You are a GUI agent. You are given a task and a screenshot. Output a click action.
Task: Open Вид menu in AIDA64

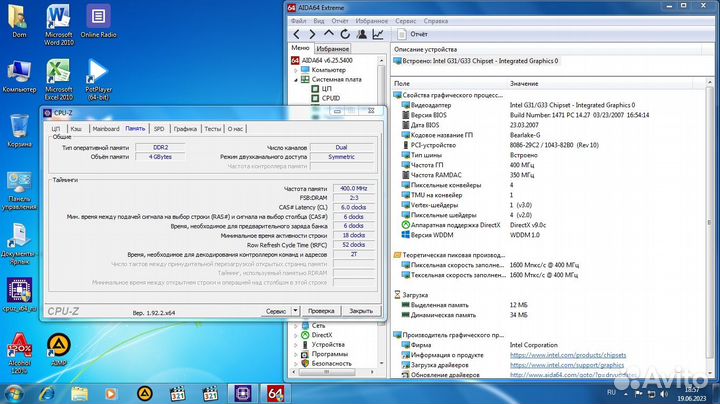pyautogui.click(x=319, y=21)
